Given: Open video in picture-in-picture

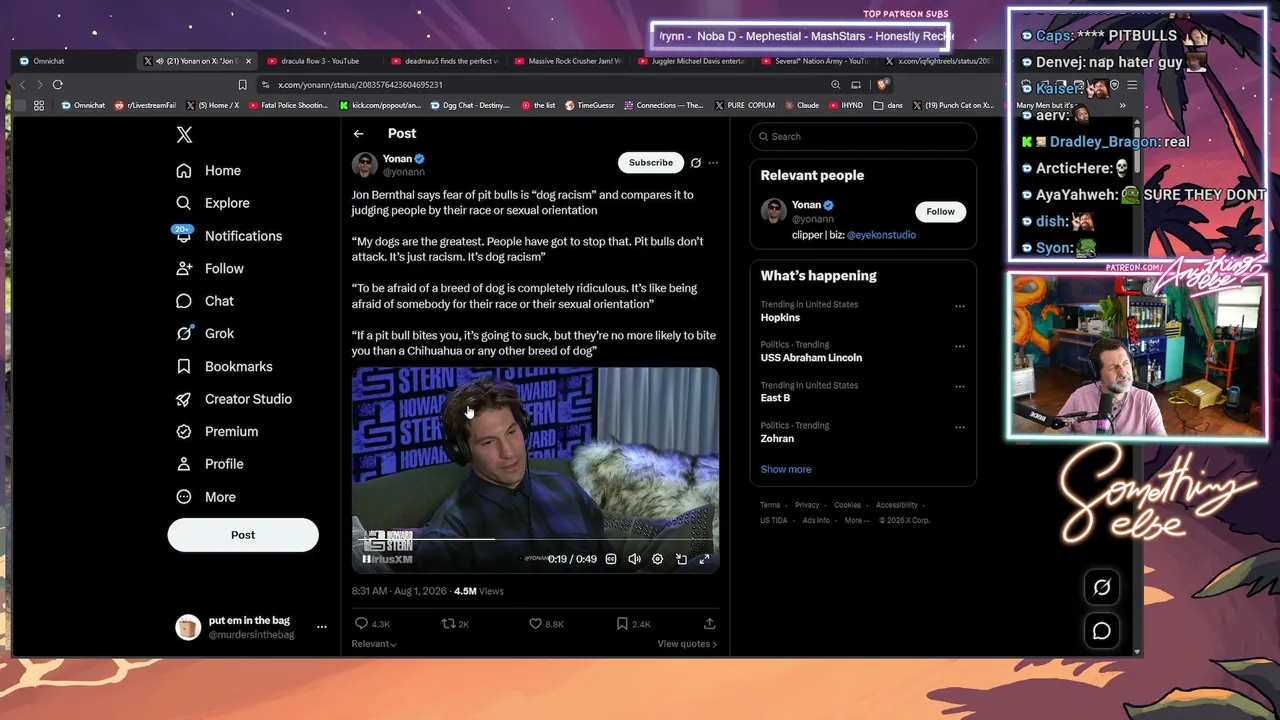Looking at the screenshot, I should click(x=681, y=559).
